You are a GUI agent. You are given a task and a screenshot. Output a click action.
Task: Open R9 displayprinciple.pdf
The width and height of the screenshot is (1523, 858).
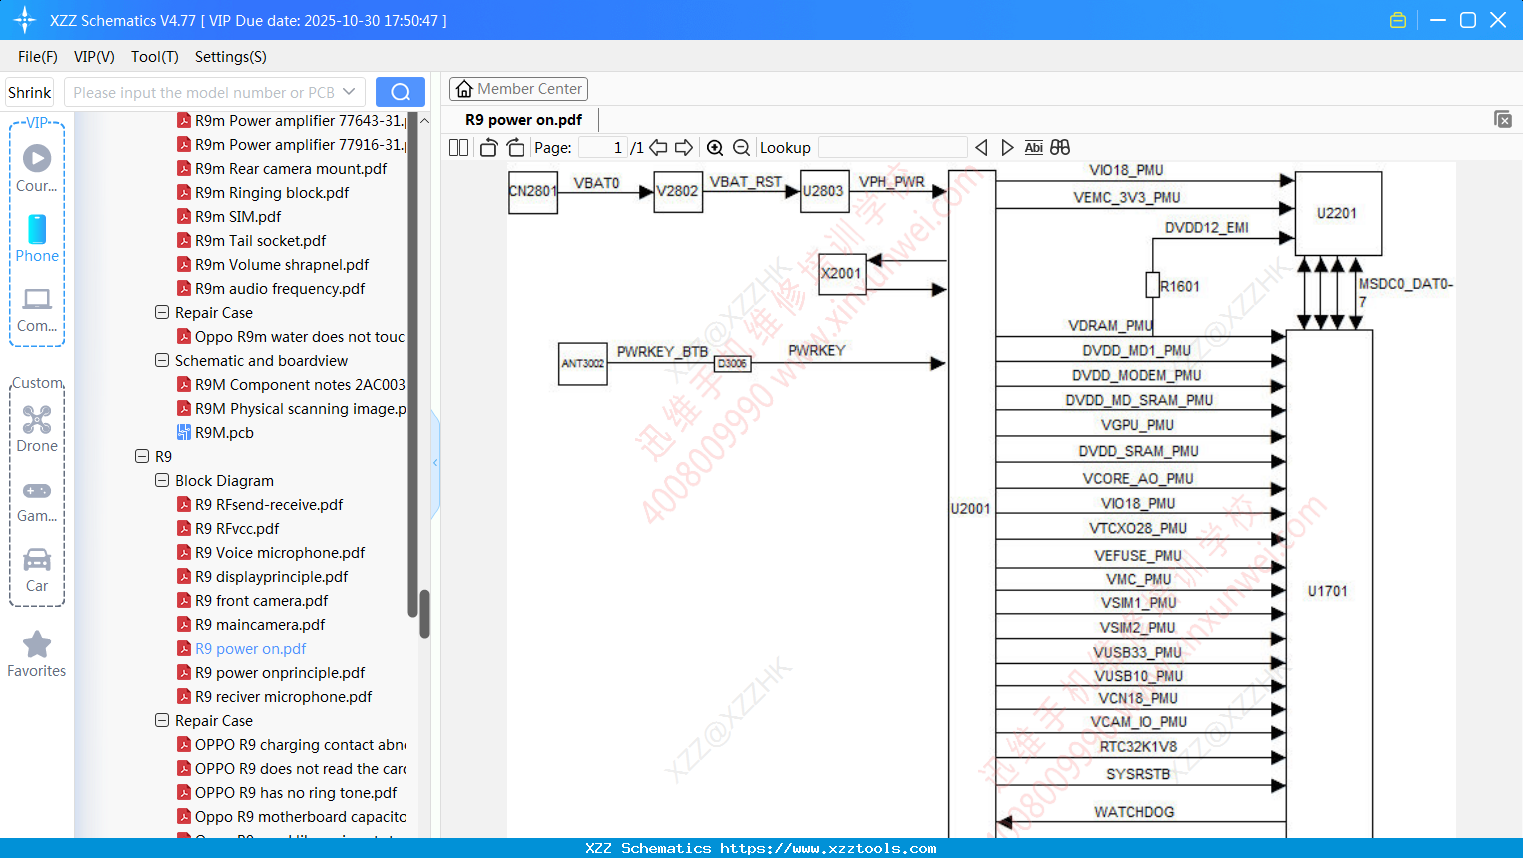272,576
